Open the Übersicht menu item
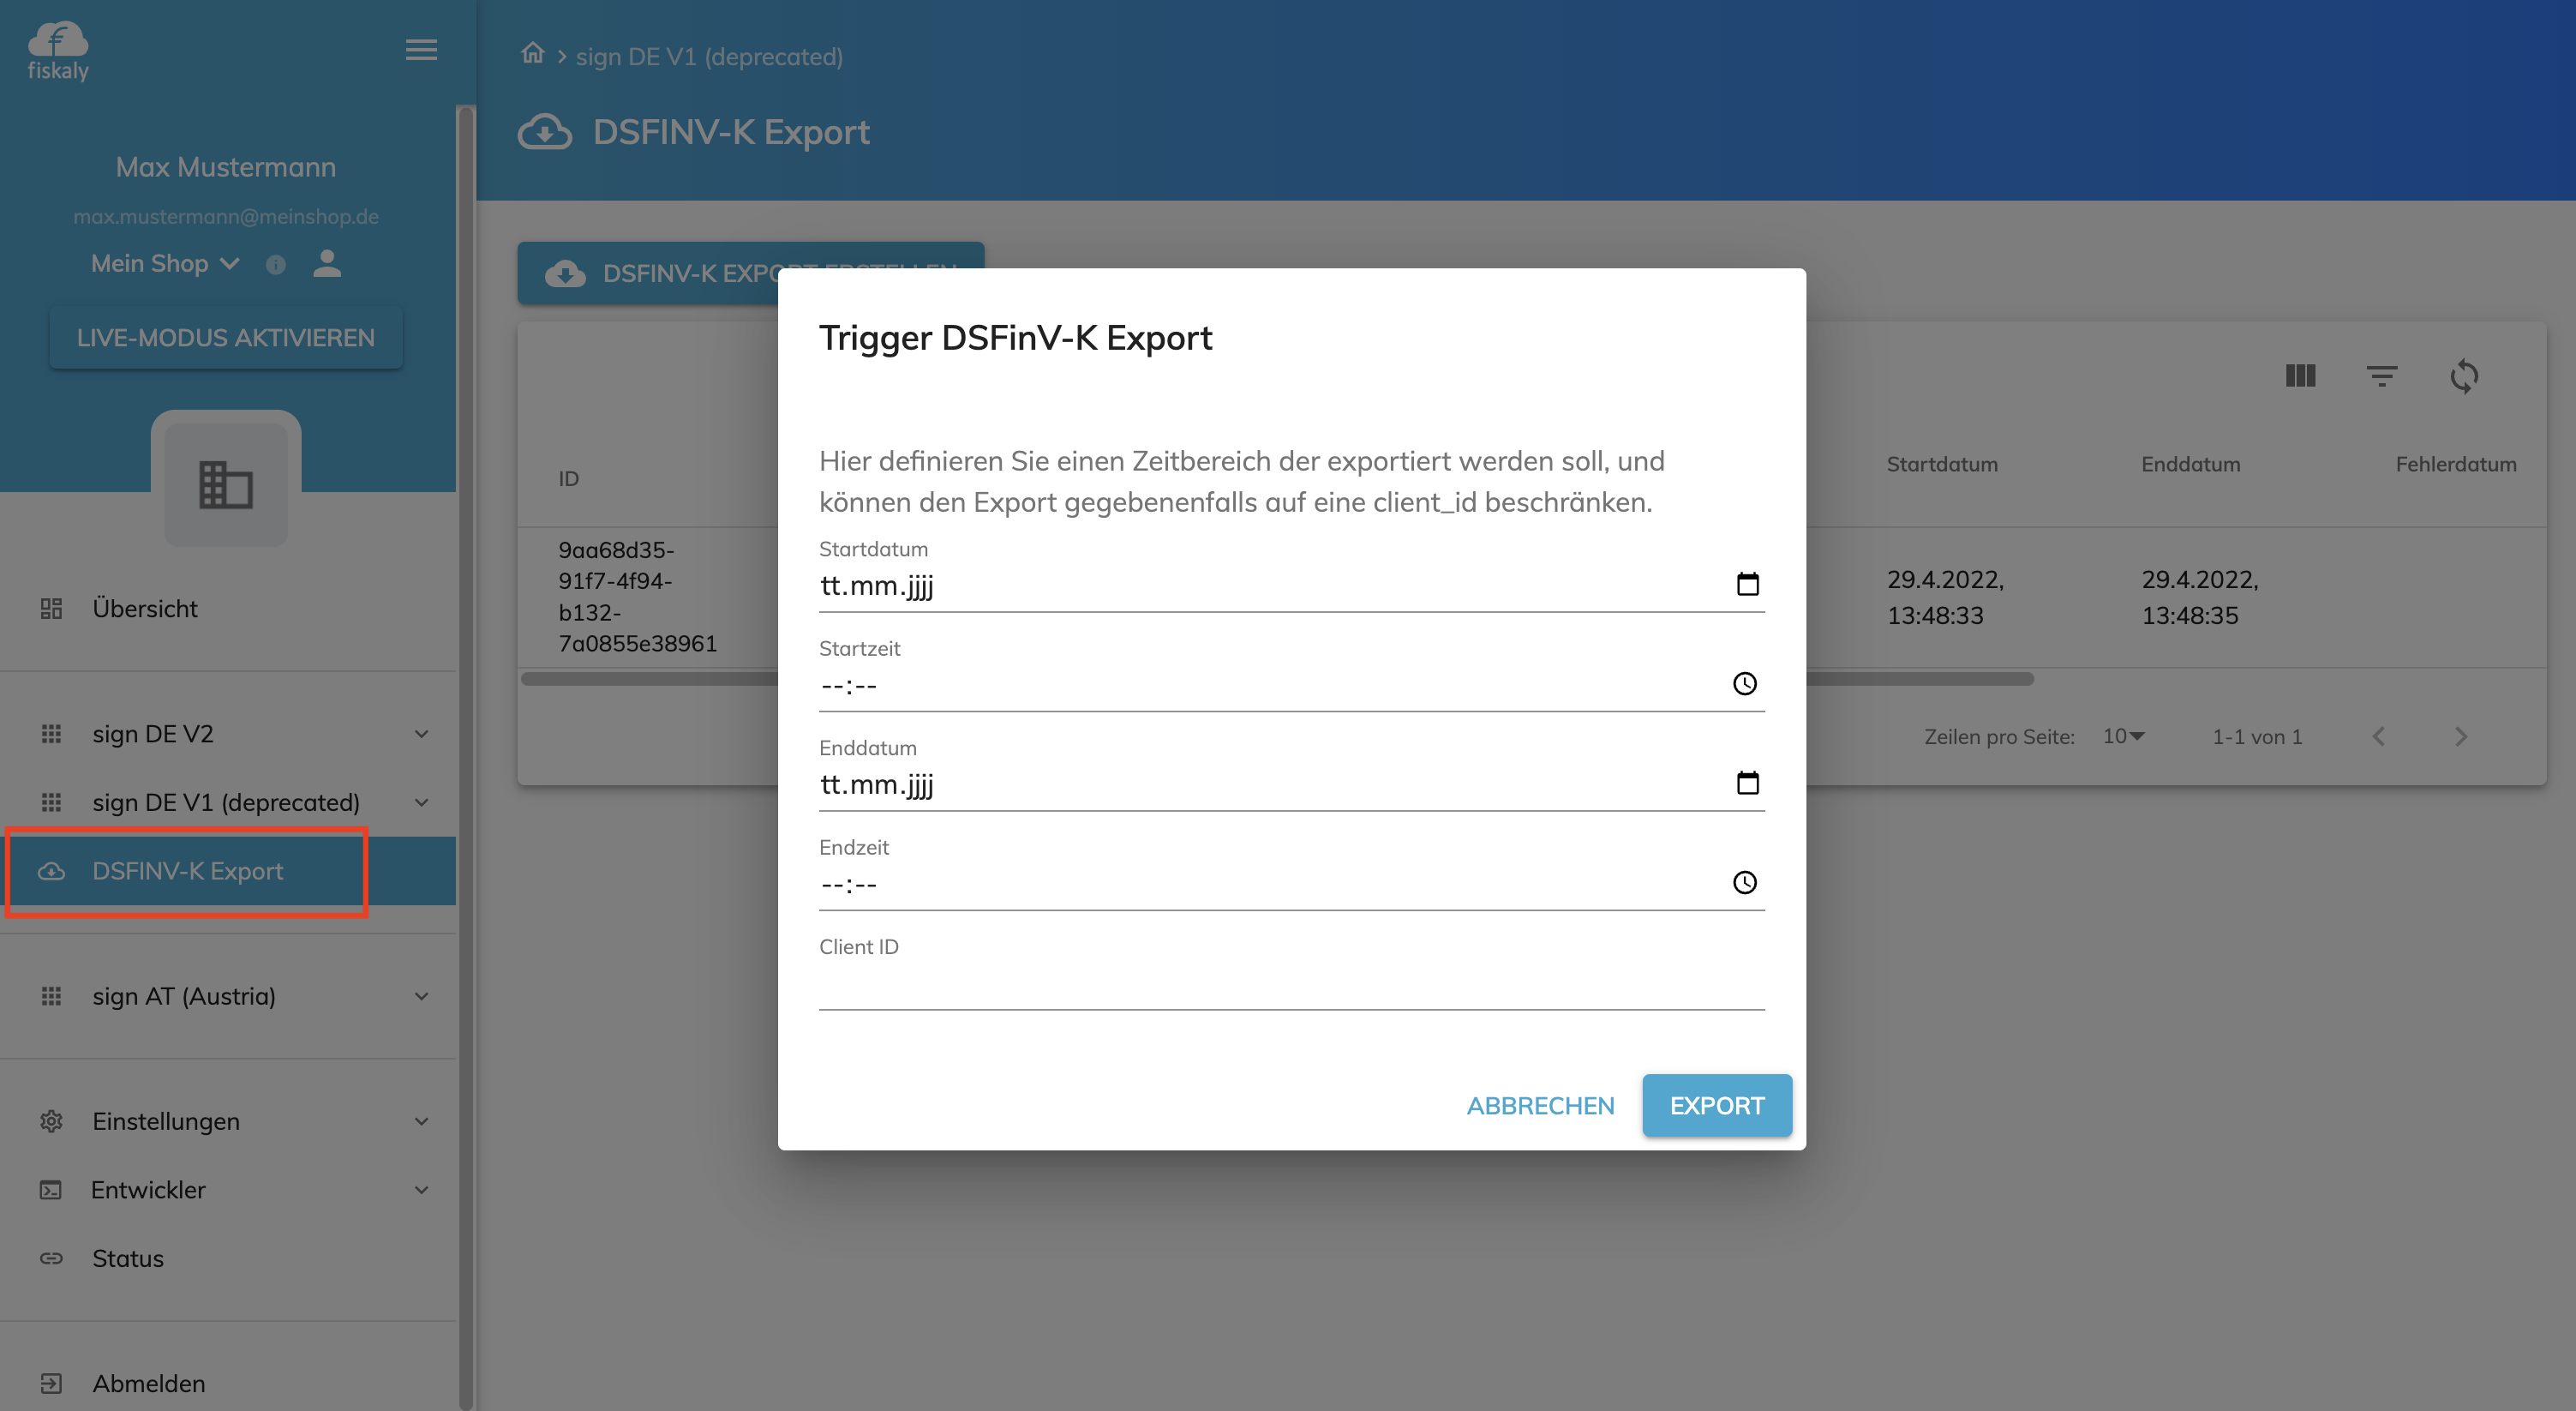The image size is (2576, 1411). 145,609
